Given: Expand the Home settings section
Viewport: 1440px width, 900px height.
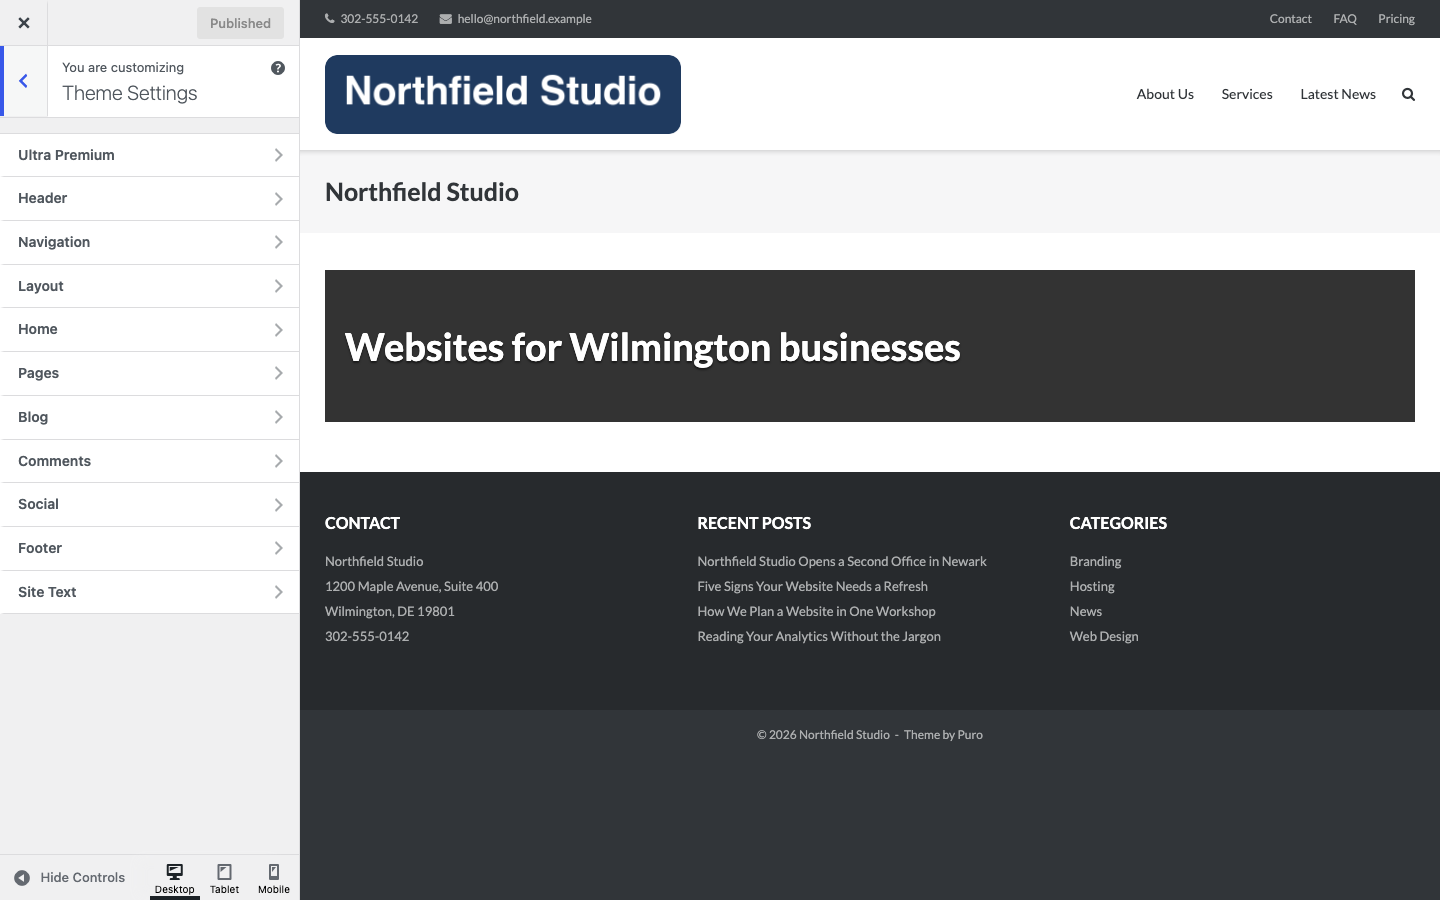Looking at the screenshot, I should (x=150, y=330).
